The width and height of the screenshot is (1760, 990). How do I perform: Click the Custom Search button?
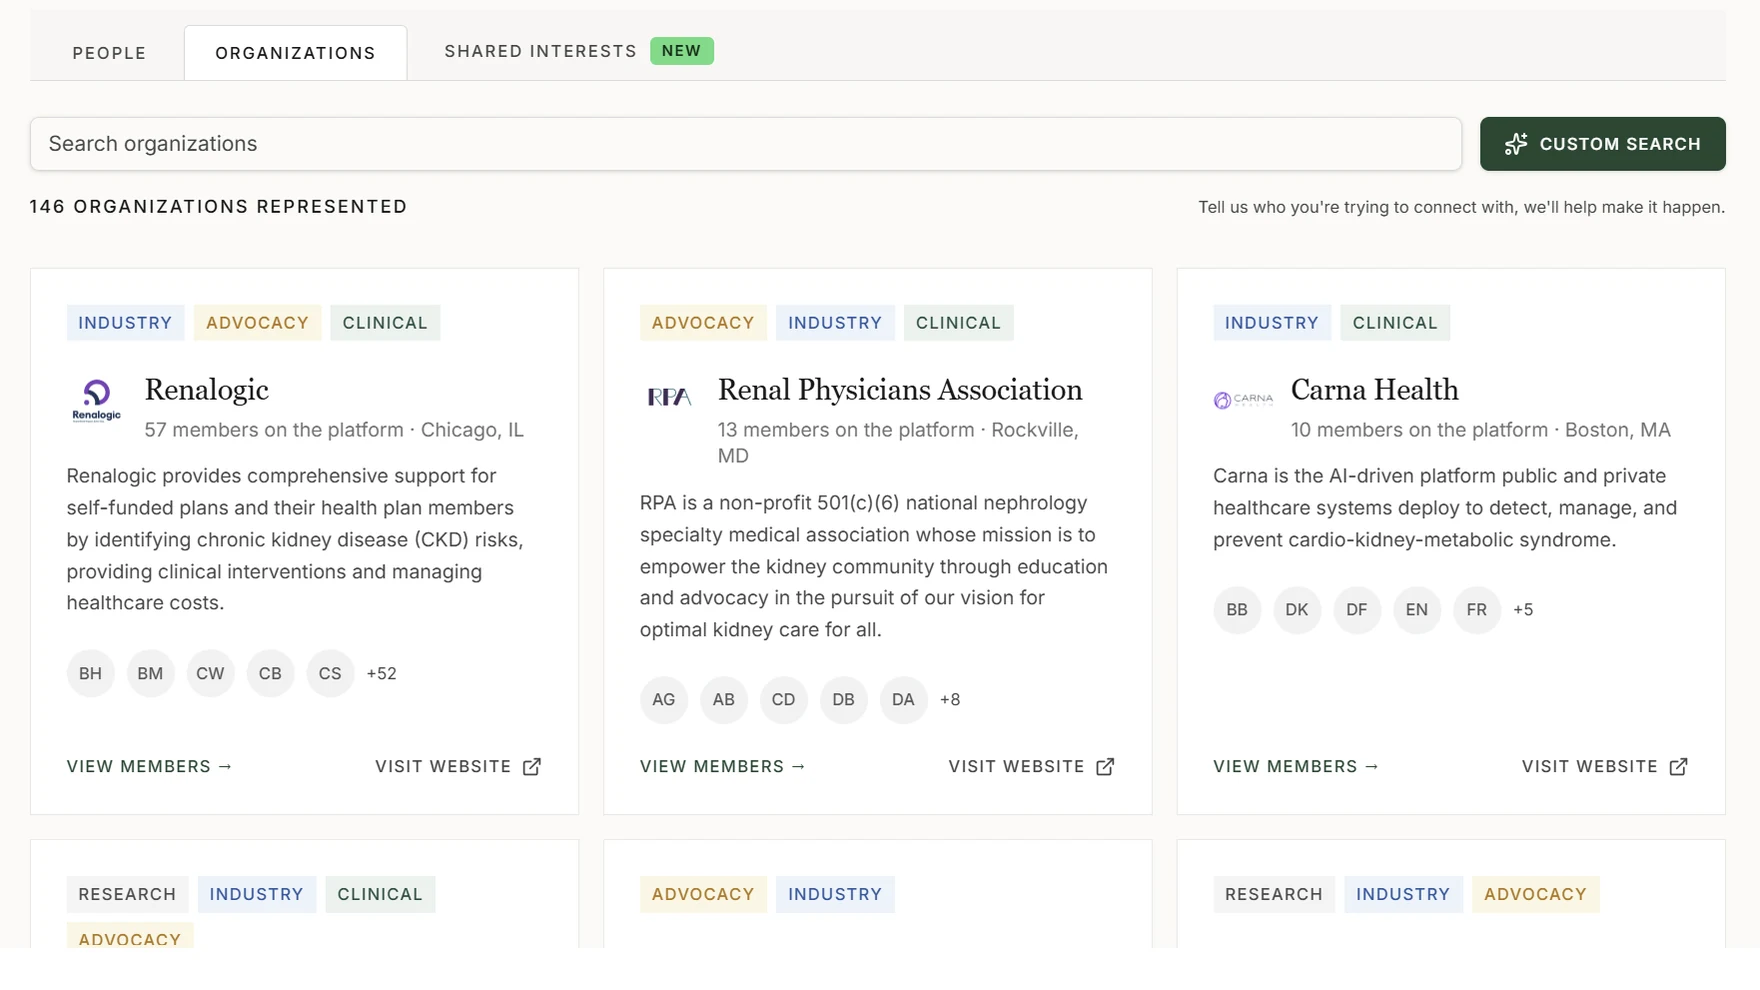coord(1602,144)
